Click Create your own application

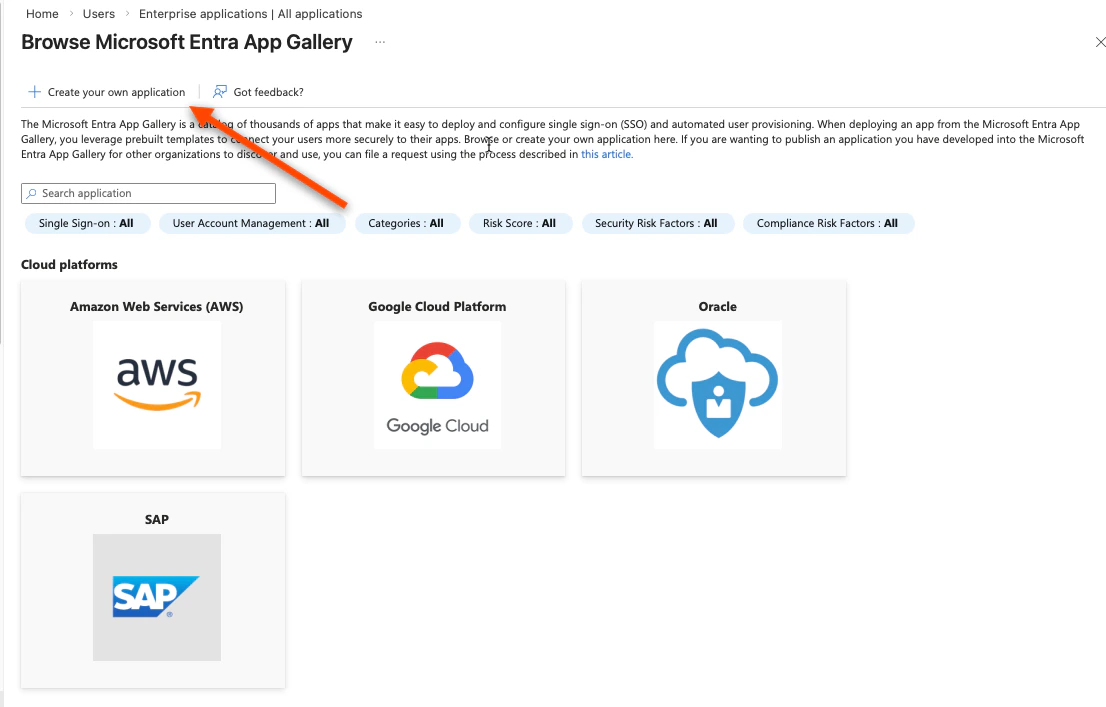pyautogui.click(x=107, y=92)
